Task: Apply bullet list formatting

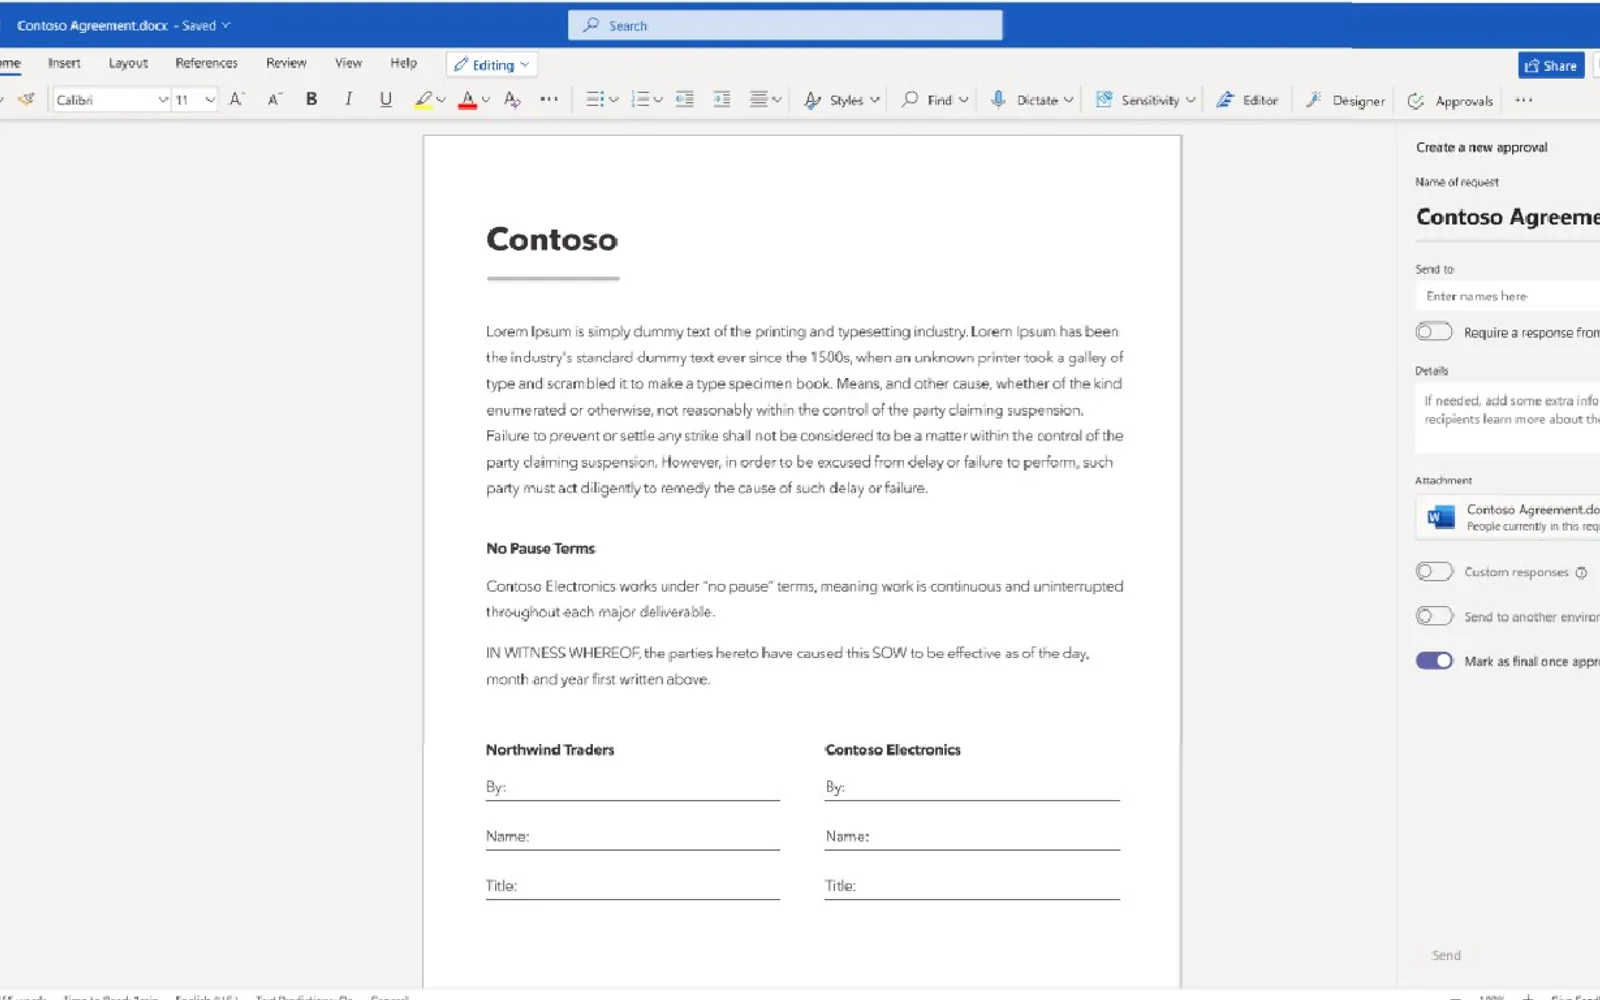Action: [595, 99]
